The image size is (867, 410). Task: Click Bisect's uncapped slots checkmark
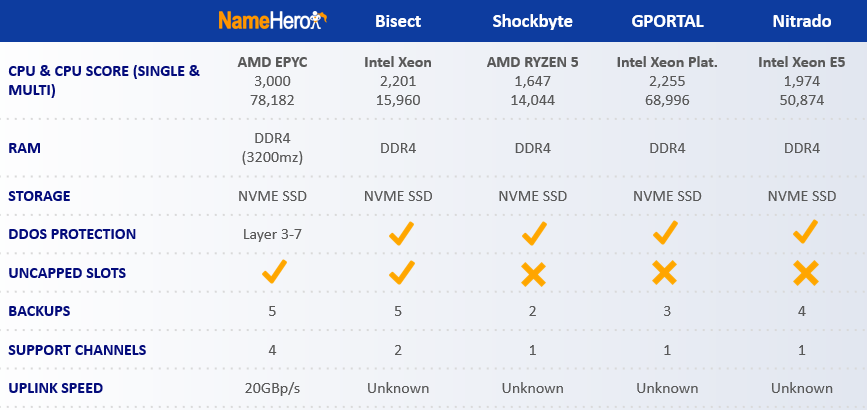click(x=401, y=272)
